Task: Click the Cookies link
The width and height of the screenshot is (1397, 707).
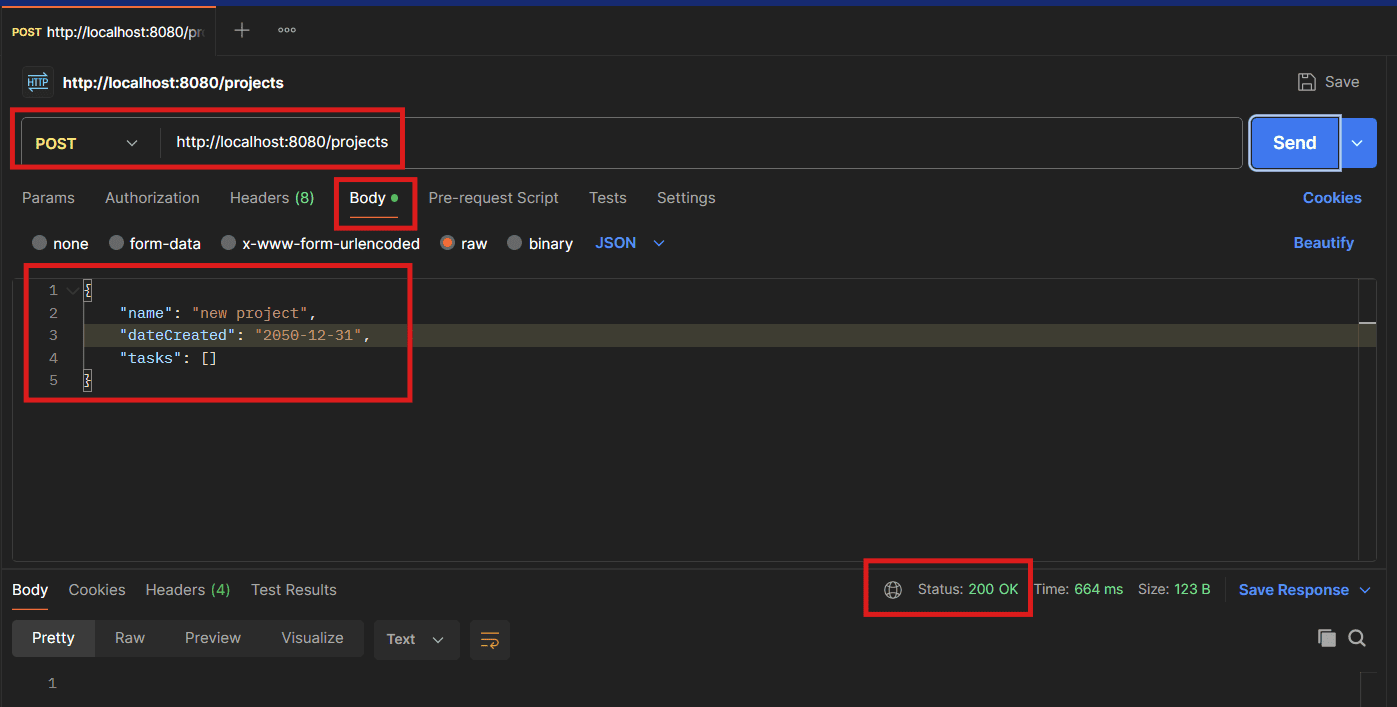Action: point(1332,198)
